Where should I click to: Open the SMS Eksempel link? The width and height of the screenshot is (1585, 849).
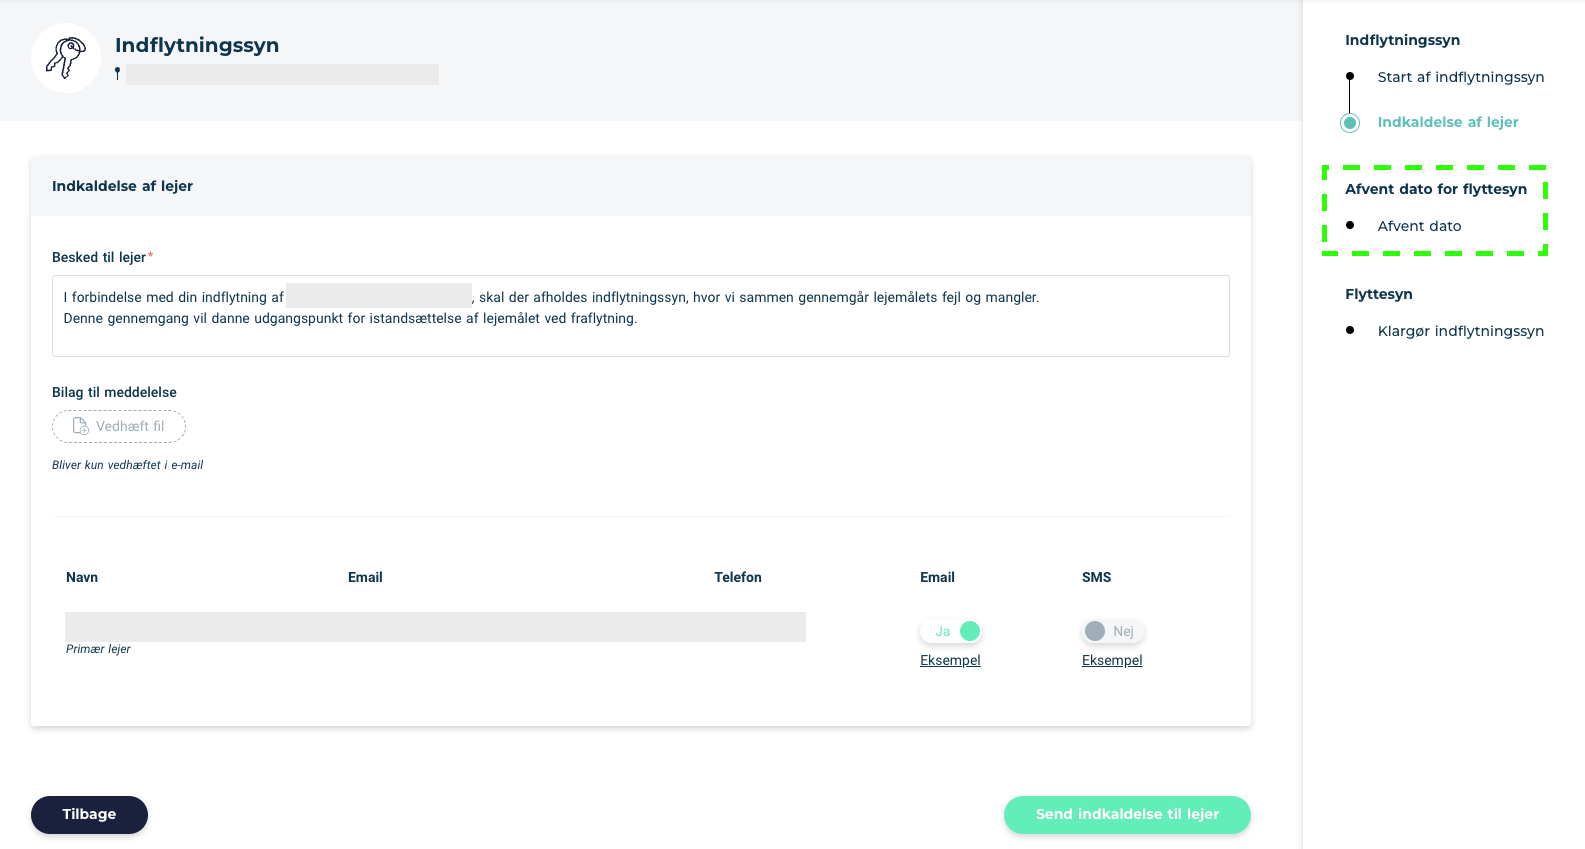coord(1112,660)
